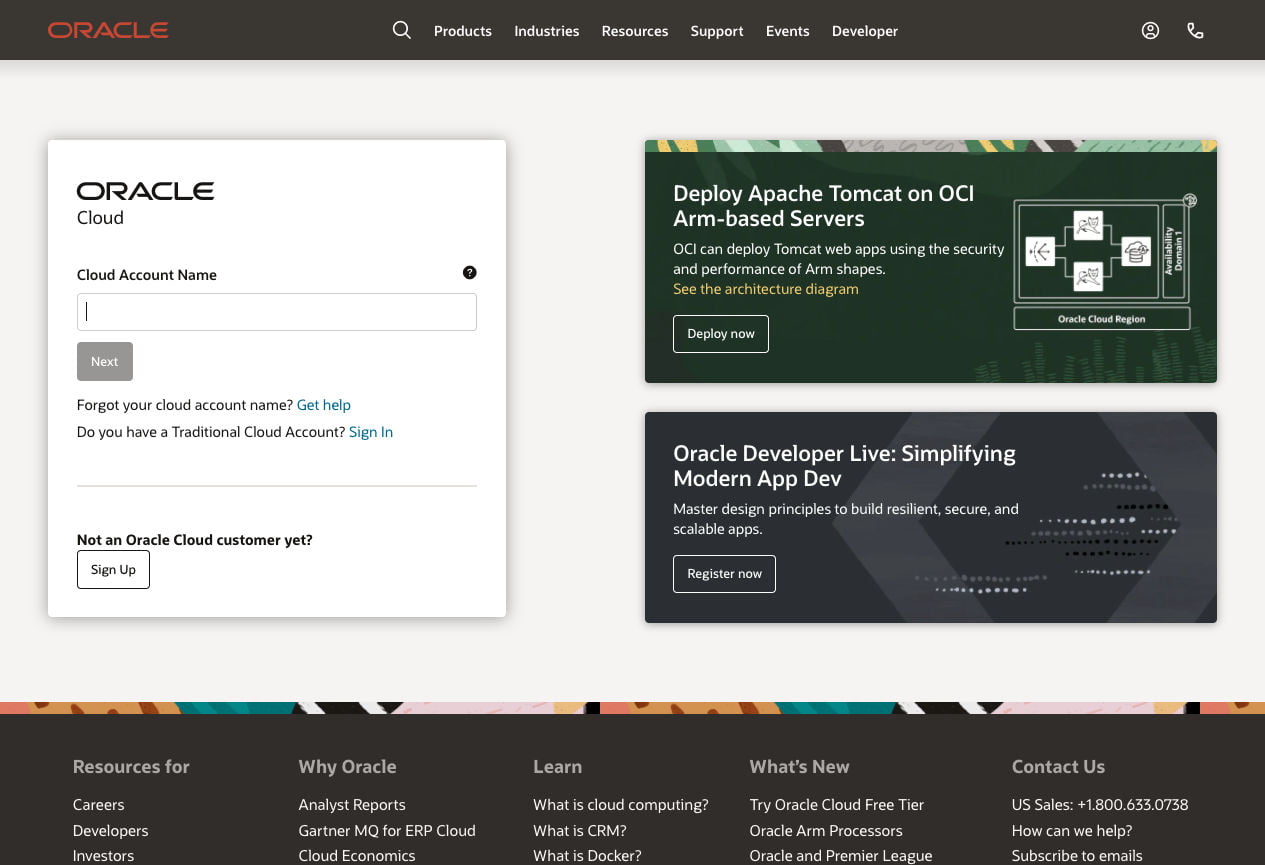The height and width of the screenshot is (865, 1265).
Task: Follow the Traditional Cloud Account Sign In link
Action: 370,432
